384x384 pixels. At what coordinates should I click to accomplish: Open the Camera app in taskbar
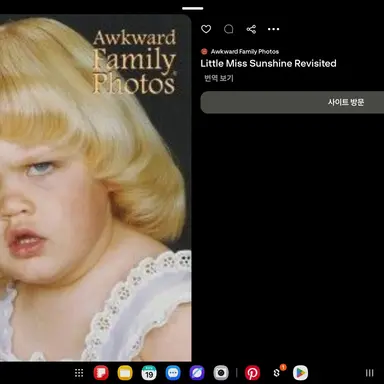(x=221, y=373)
